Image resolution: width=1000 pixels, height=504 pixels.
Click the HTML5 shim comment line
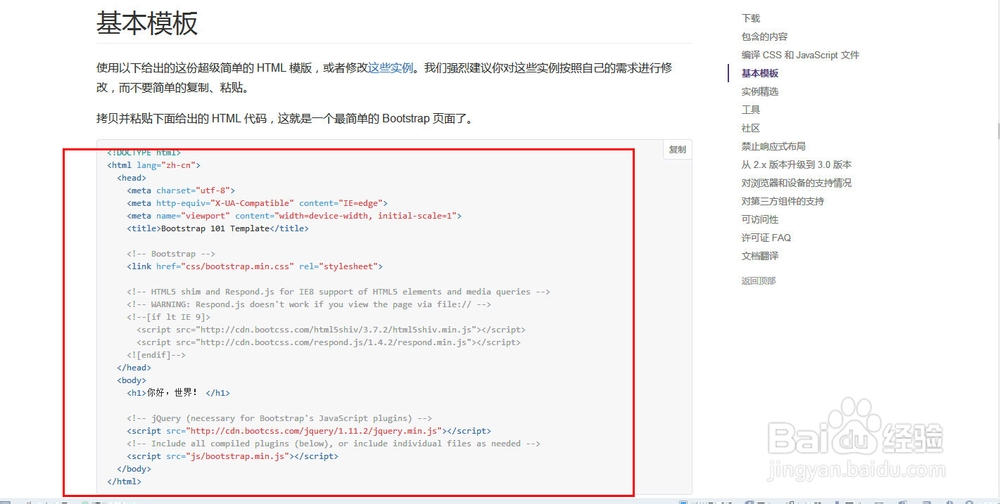pos(338,292)
